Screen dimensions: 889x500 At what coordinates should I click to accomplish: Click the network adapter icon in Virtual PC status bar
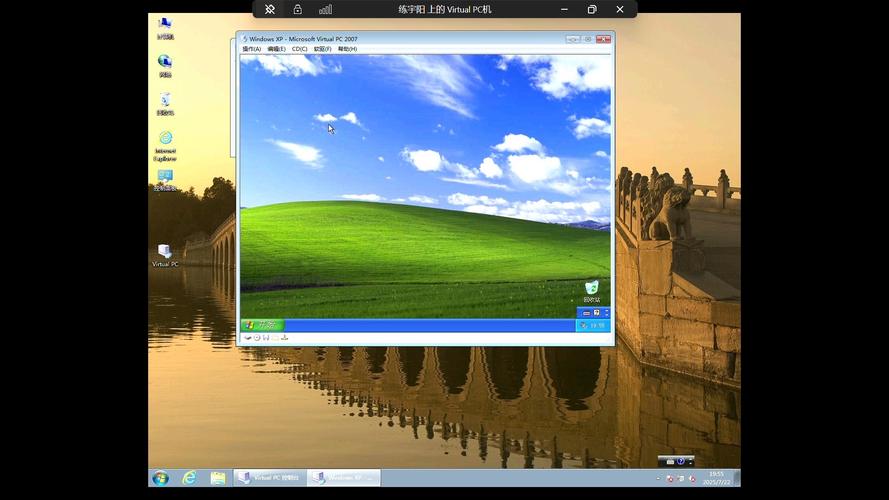tap(285, 338)
